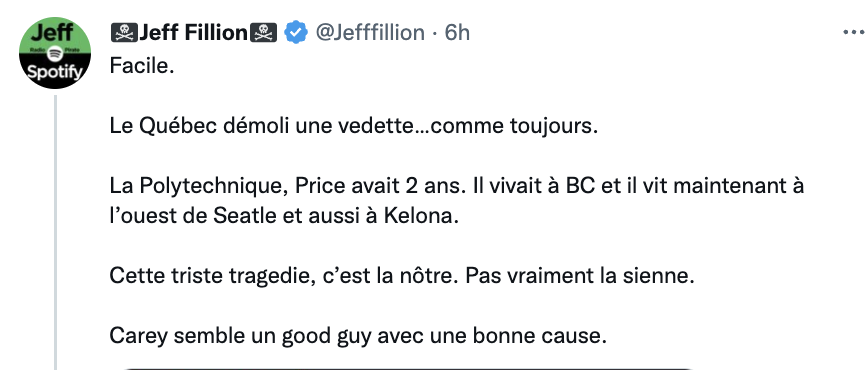Click the word "Facile." in the tweet
This screenshot has width=866, height=370.
point(142,66)
